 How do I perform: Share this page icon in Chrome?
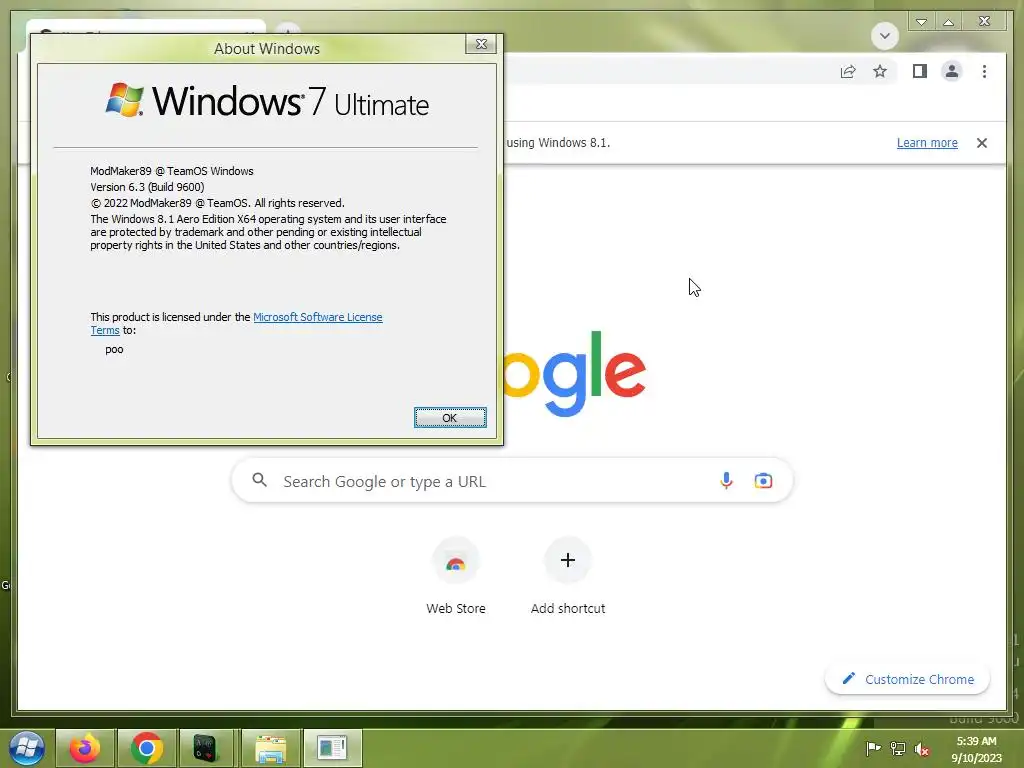coord(848,71)
